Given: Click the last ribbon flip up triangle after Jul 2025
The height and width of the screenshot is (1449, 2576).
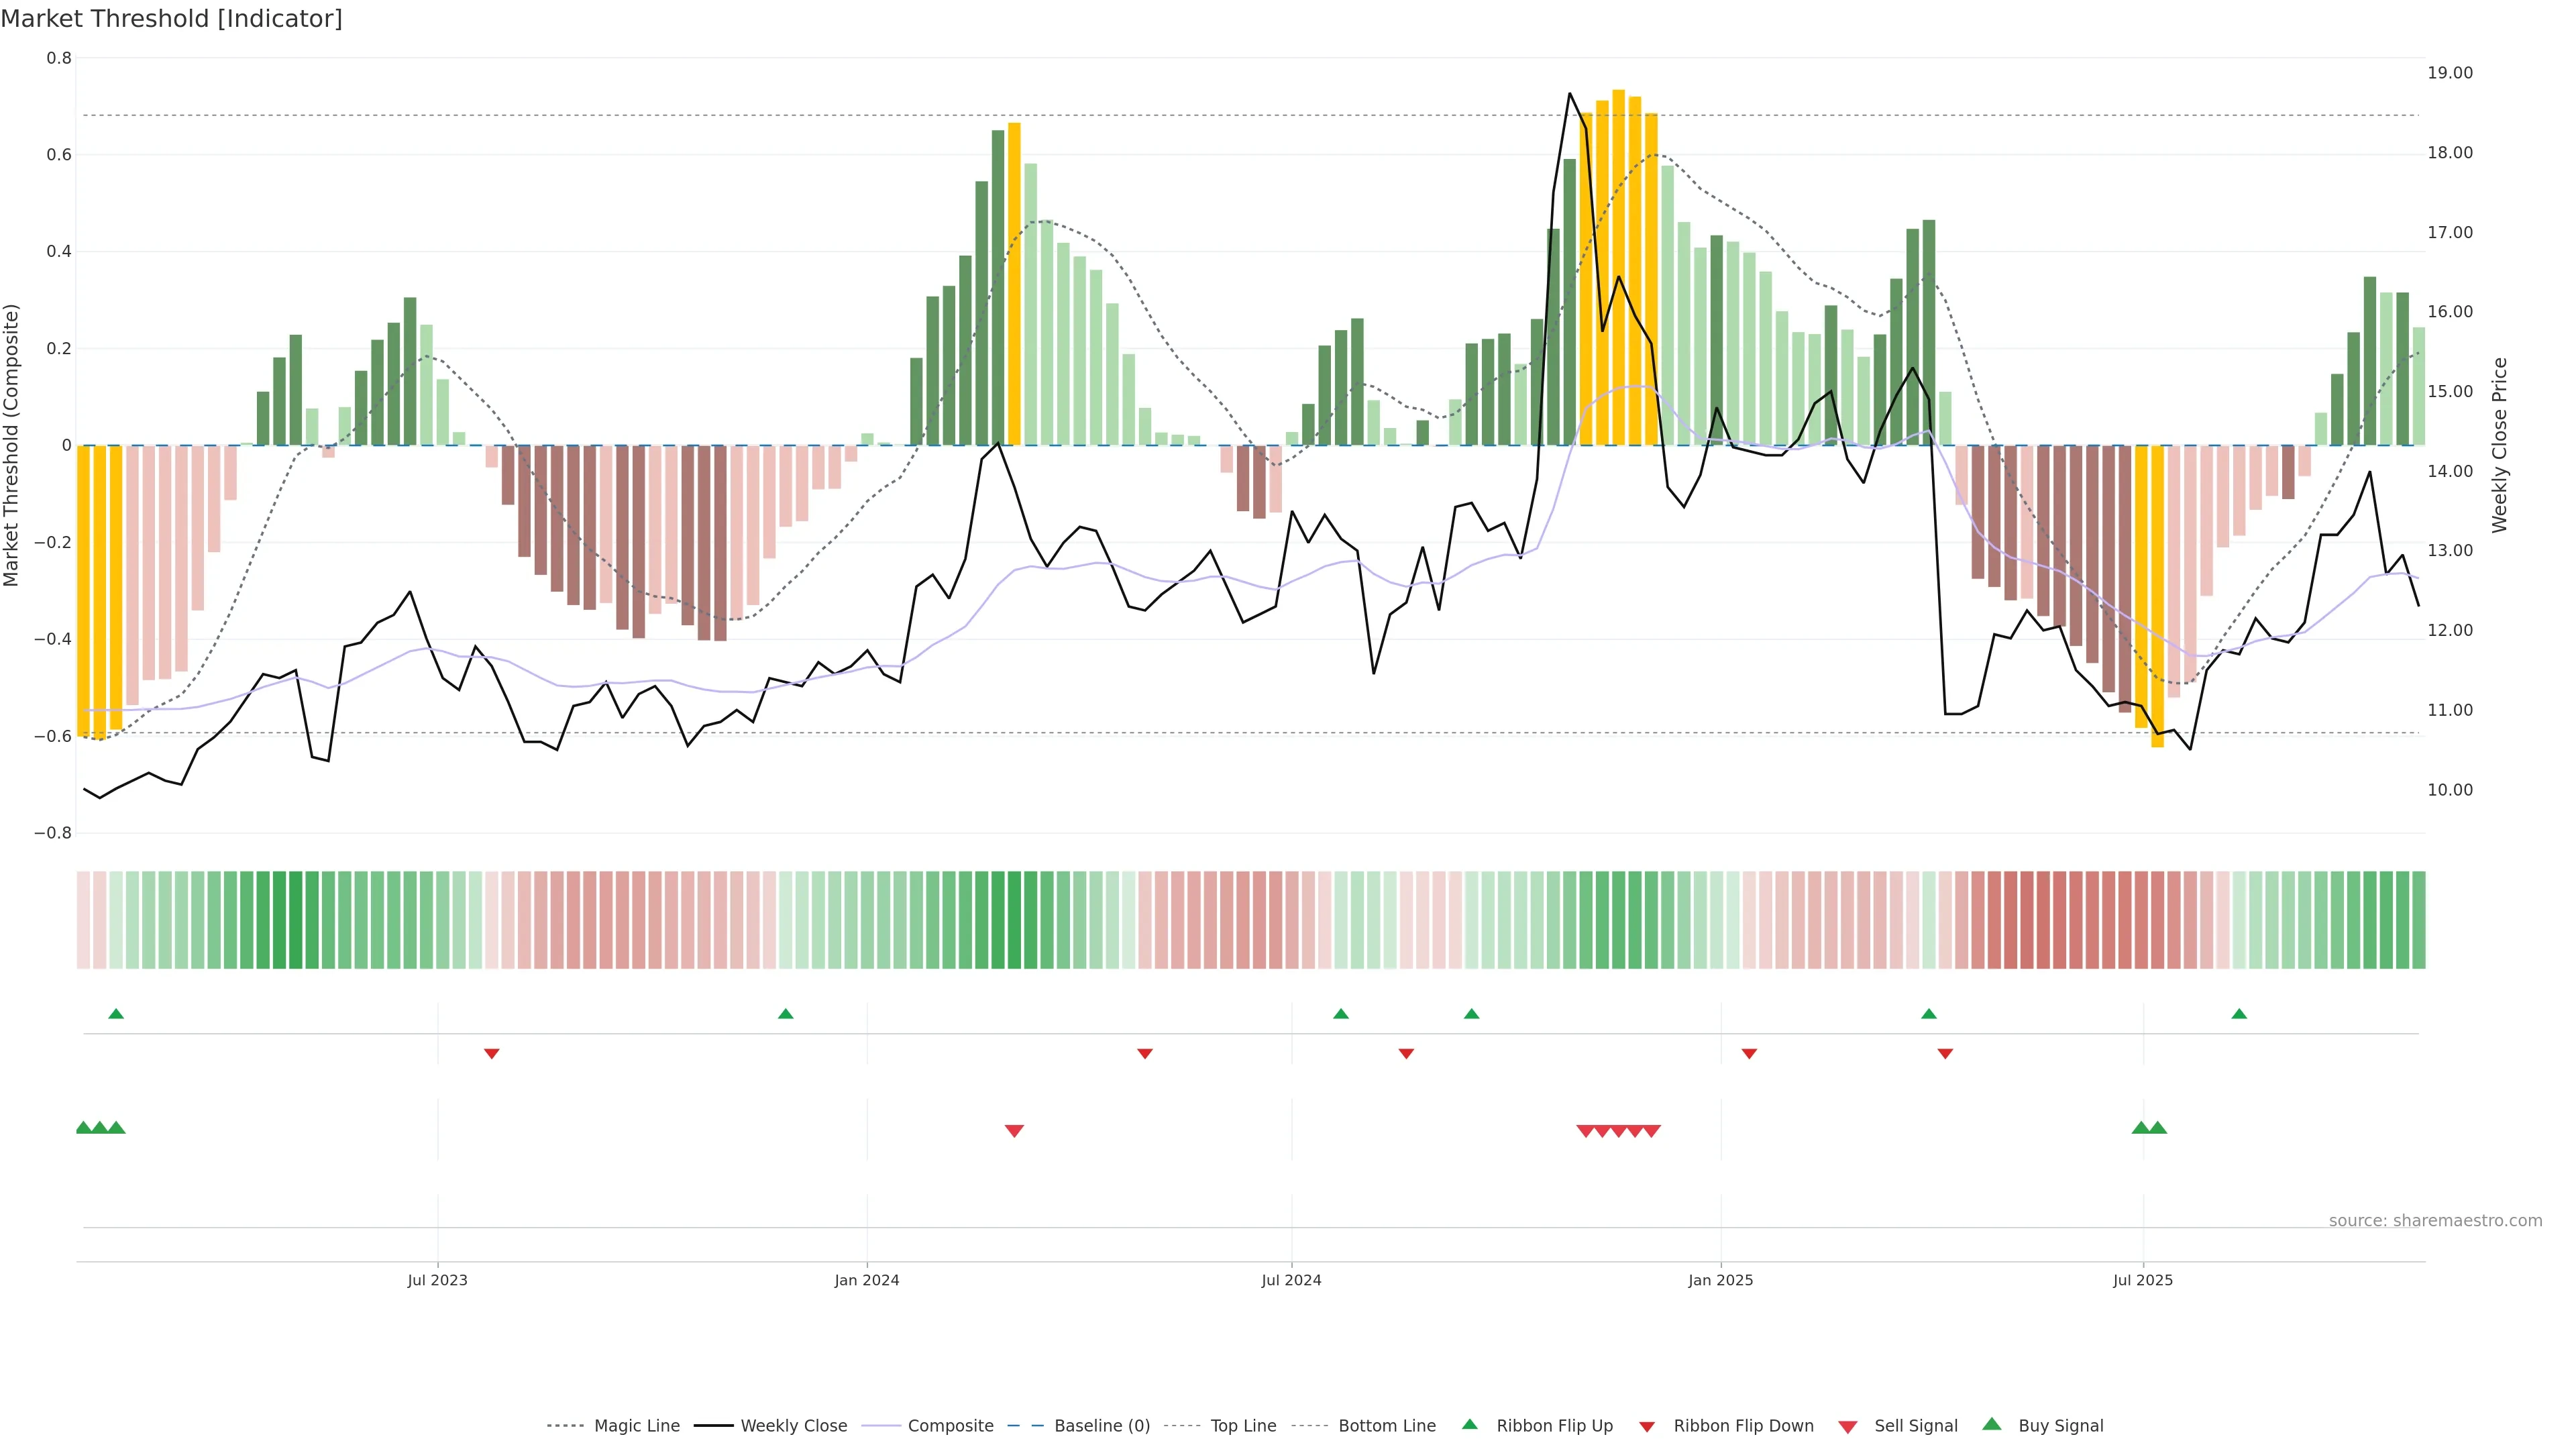Looking at the screenshot, I should 2239,1014.
